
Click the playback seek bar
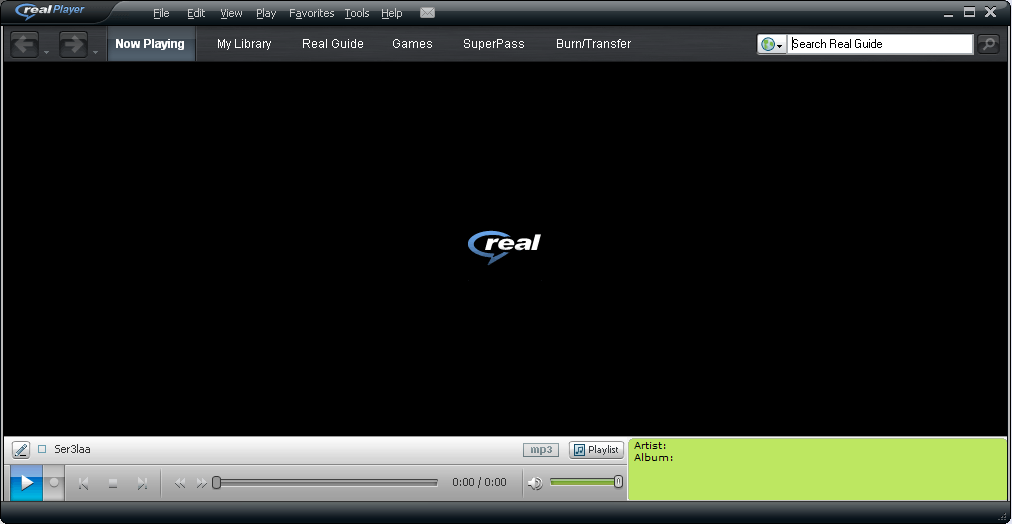(326, 483)
